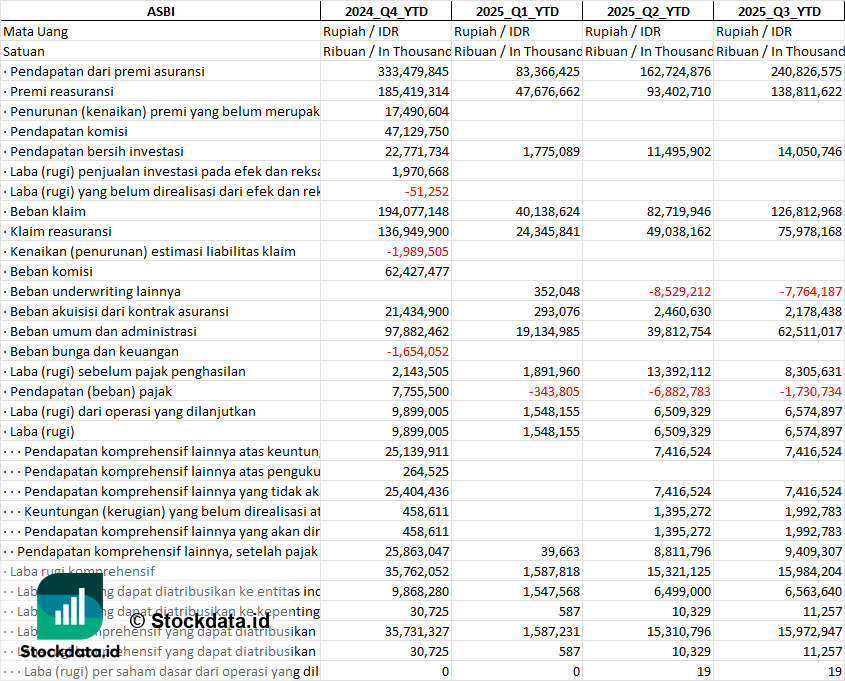Select the 2024_Q4_YTD column header
845x681 pixels.
tap(385, 11)
